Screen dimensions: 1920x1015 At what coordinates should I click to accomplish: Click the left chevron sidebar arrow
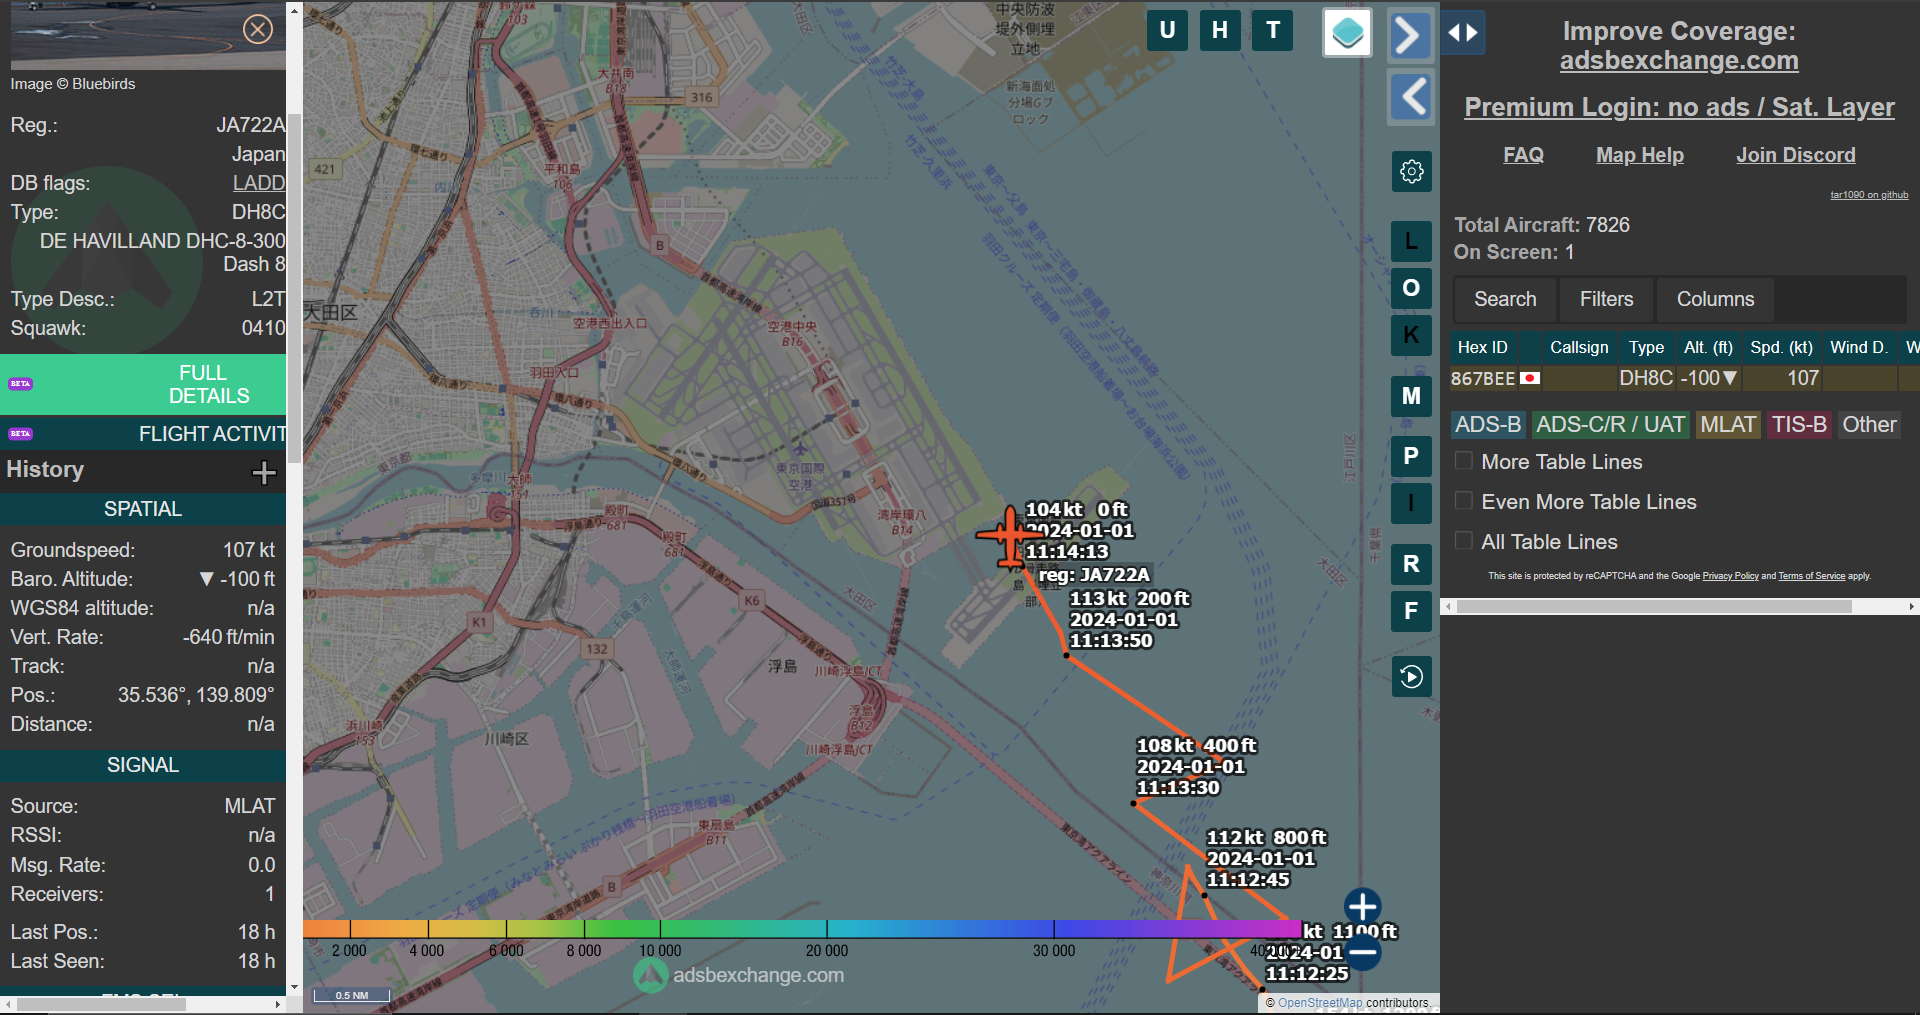point(1410,97)
